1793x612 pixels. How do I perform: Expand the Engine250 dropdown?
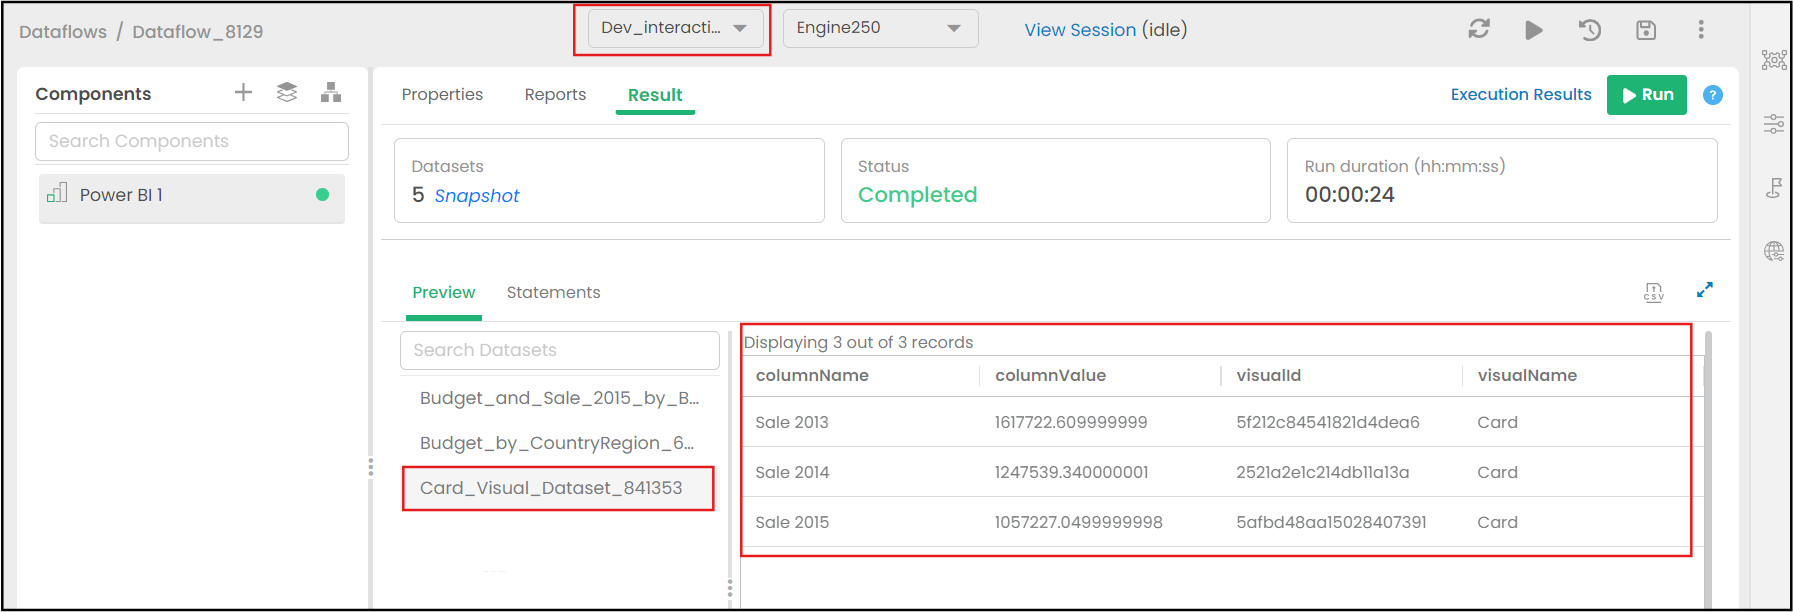coord(879,28)
